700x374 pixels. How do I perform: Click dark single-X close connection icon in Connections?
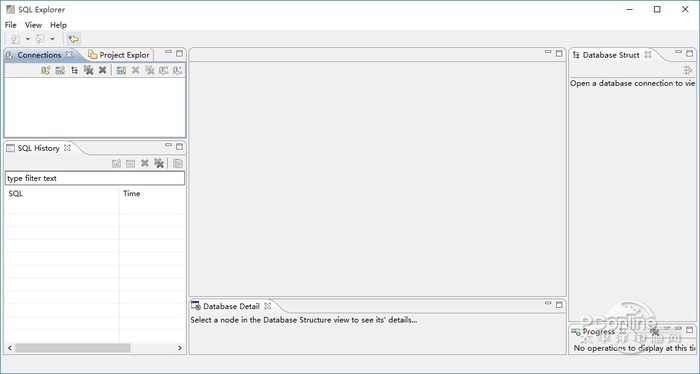(102, 70)
